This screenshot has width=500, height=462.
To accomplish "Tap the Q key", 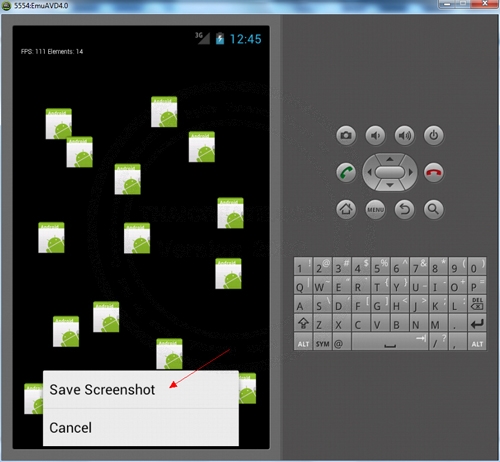I will (303, 285).
